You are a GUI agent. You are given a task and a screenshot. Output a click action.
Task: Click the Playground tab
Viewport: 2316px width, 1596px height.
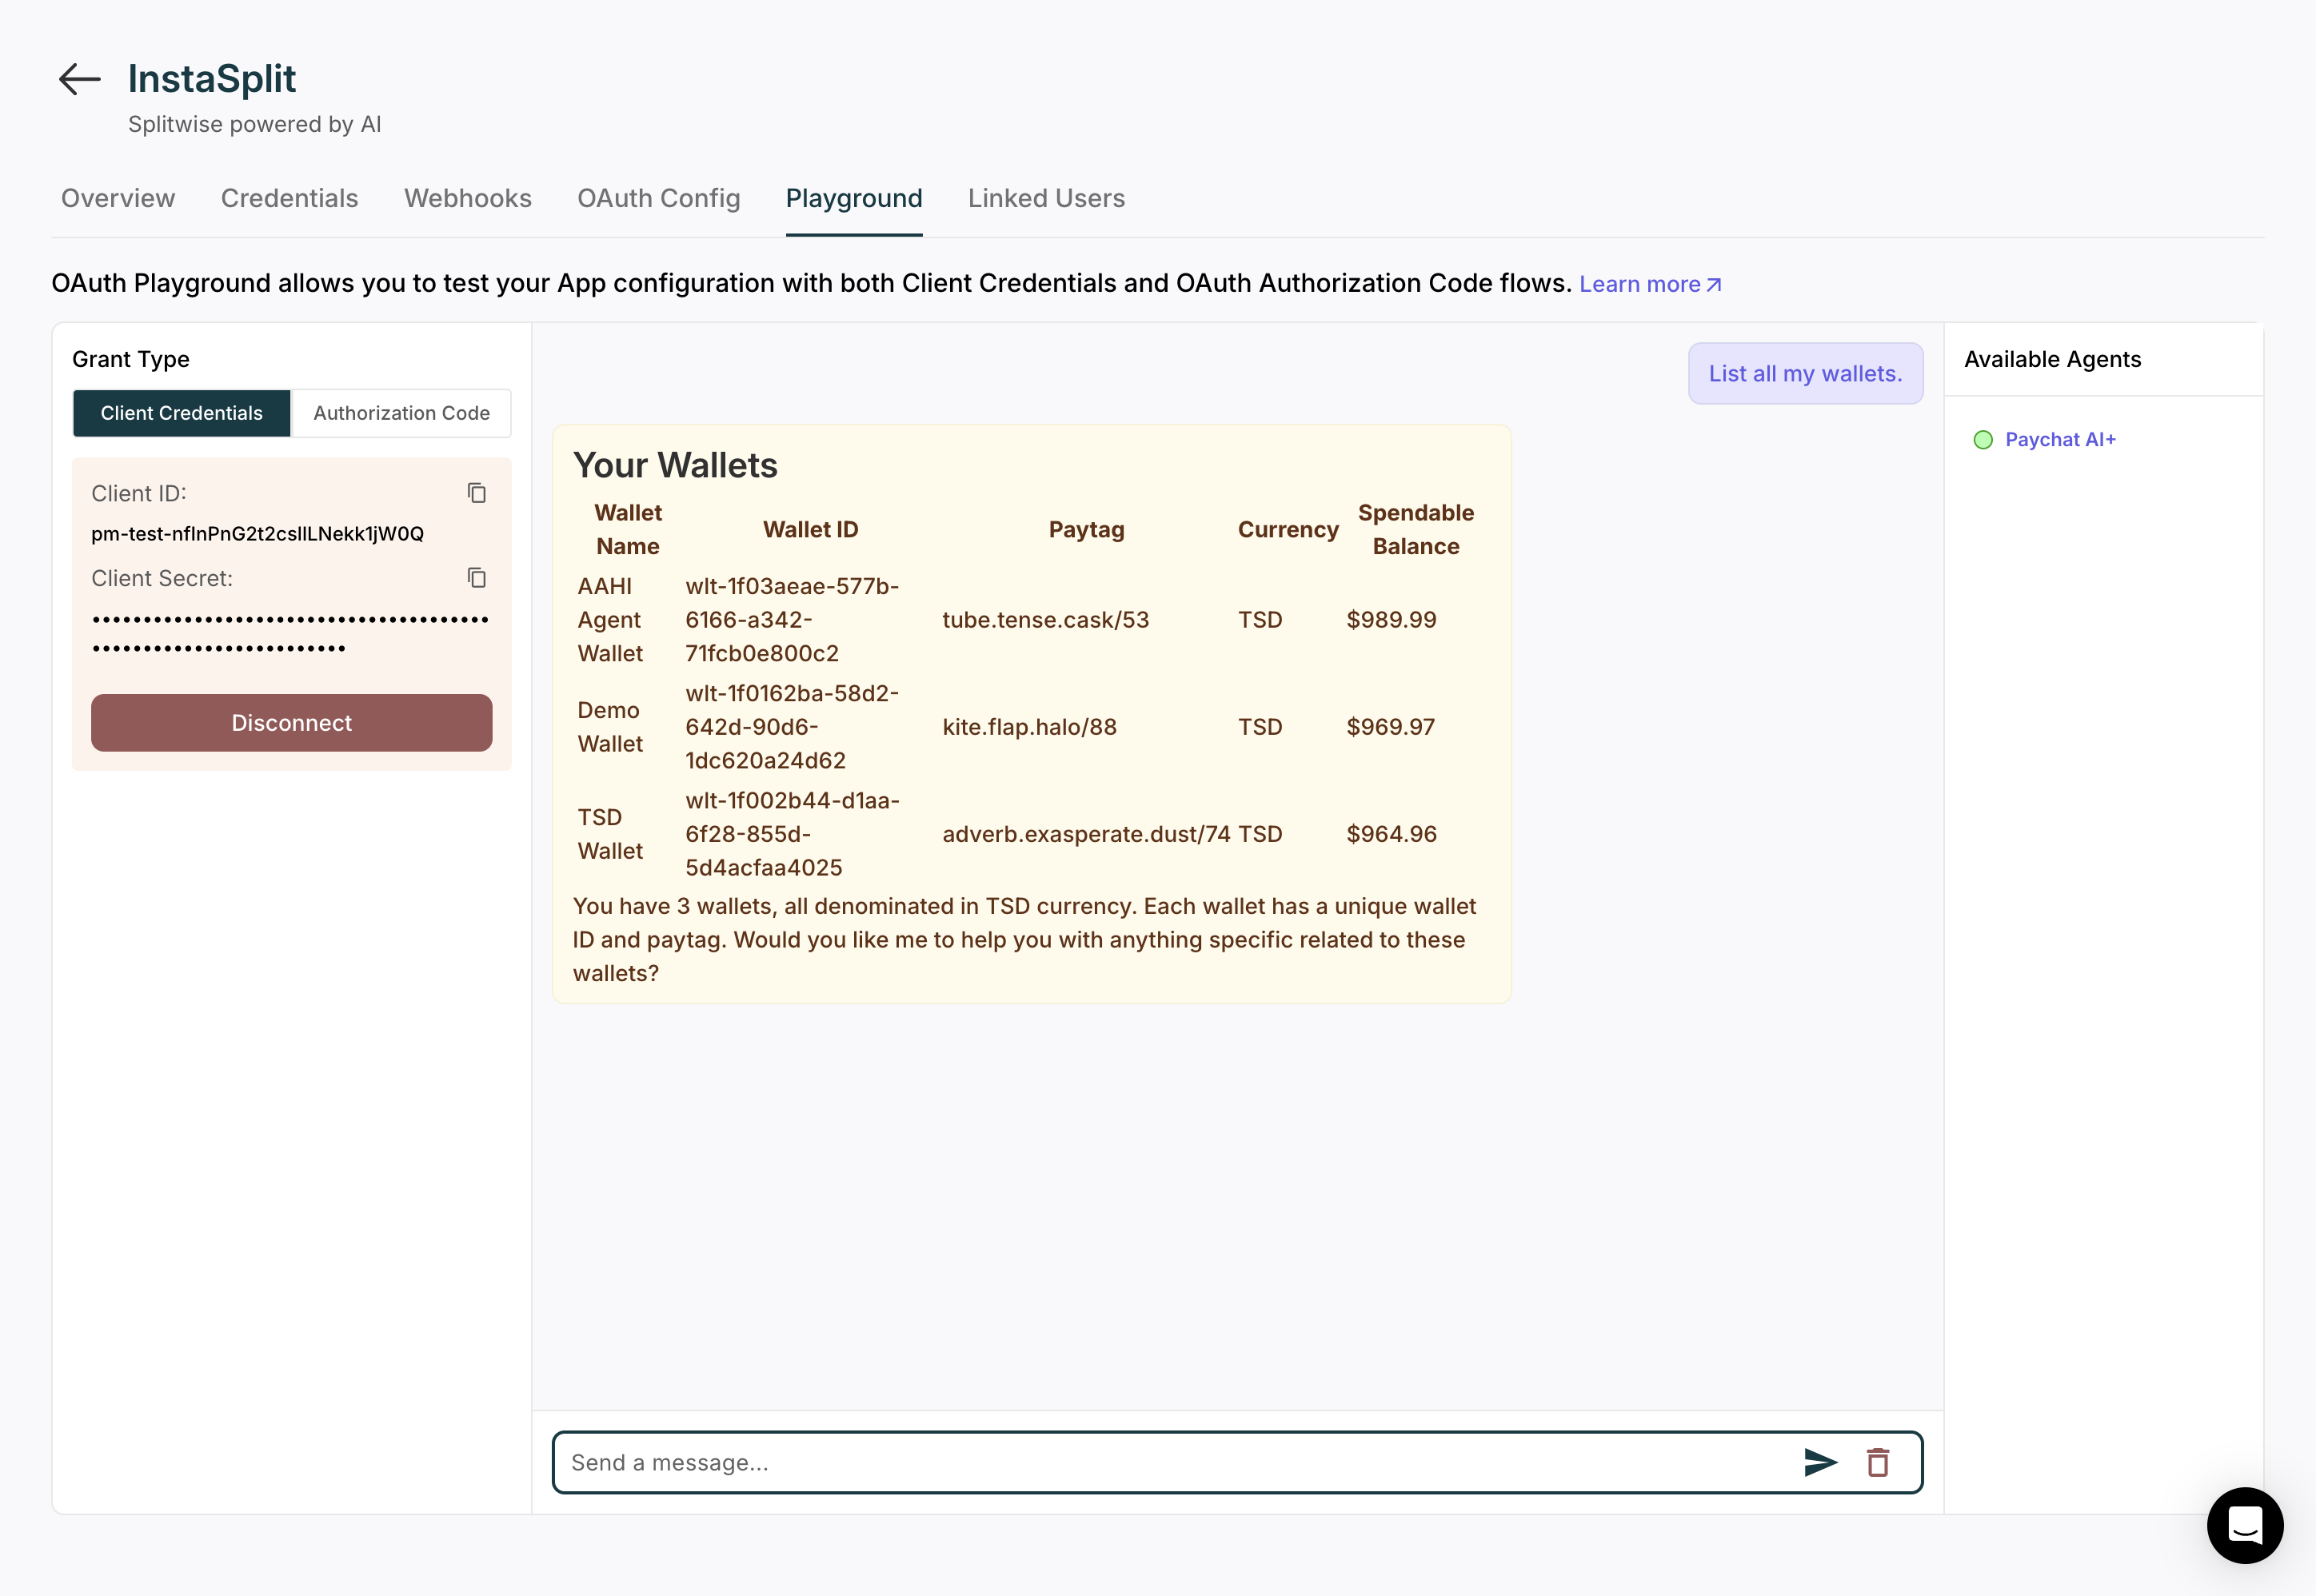pos(853,198)
